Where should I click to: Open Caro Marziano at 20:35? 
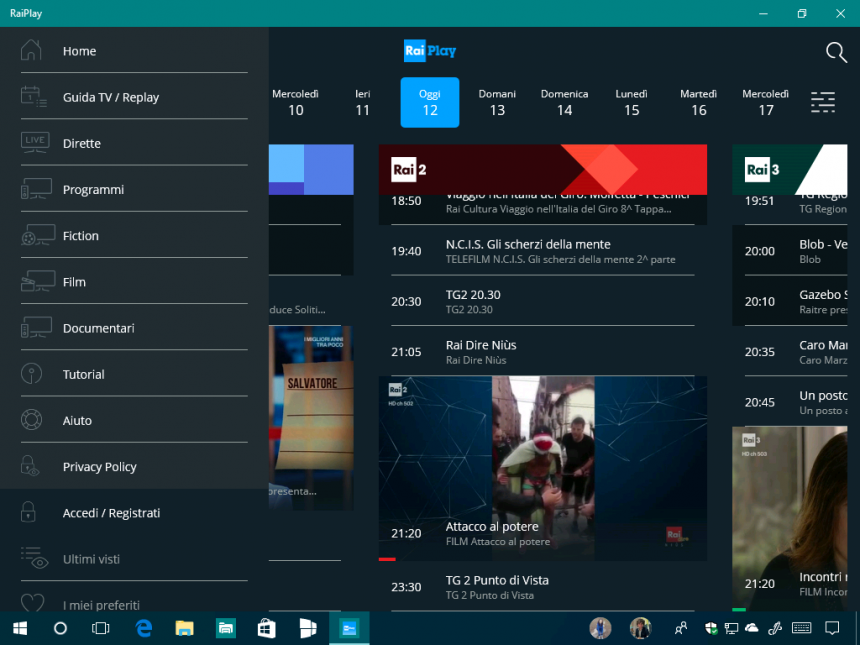[790, 352]
